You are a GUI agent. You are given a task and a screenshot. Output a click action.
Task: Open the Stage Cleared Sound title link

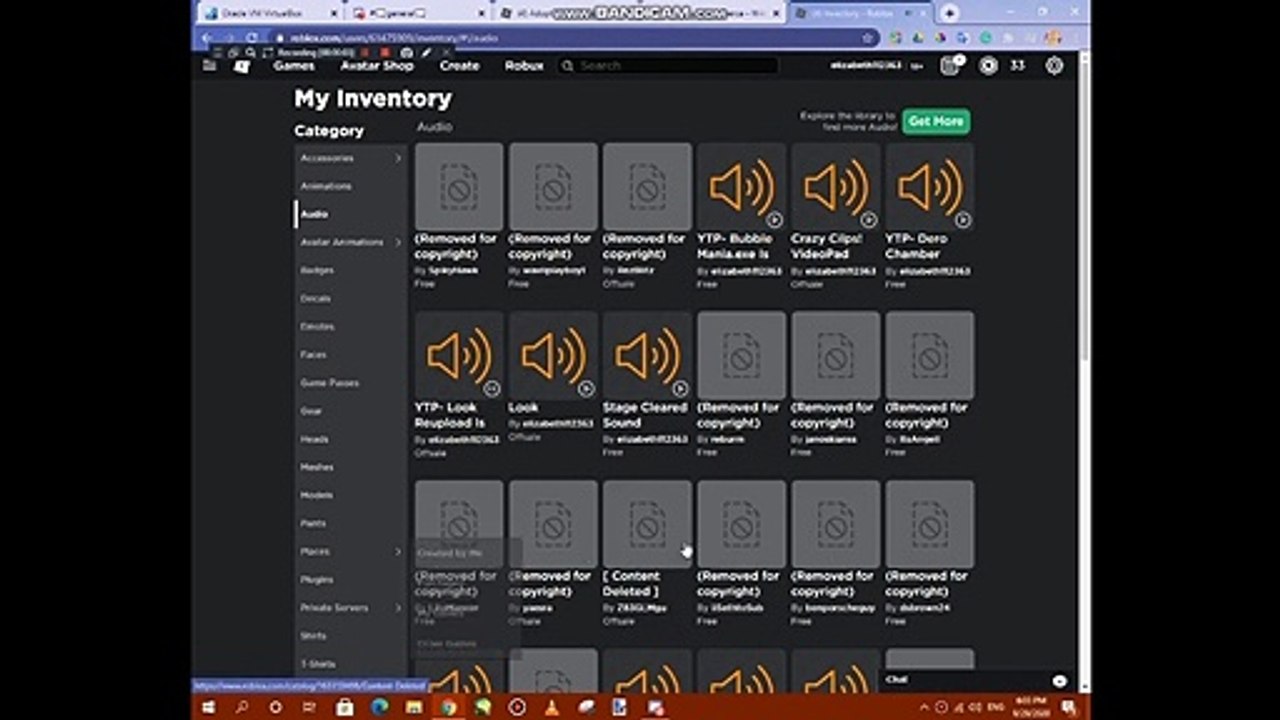tap(645, 415)
